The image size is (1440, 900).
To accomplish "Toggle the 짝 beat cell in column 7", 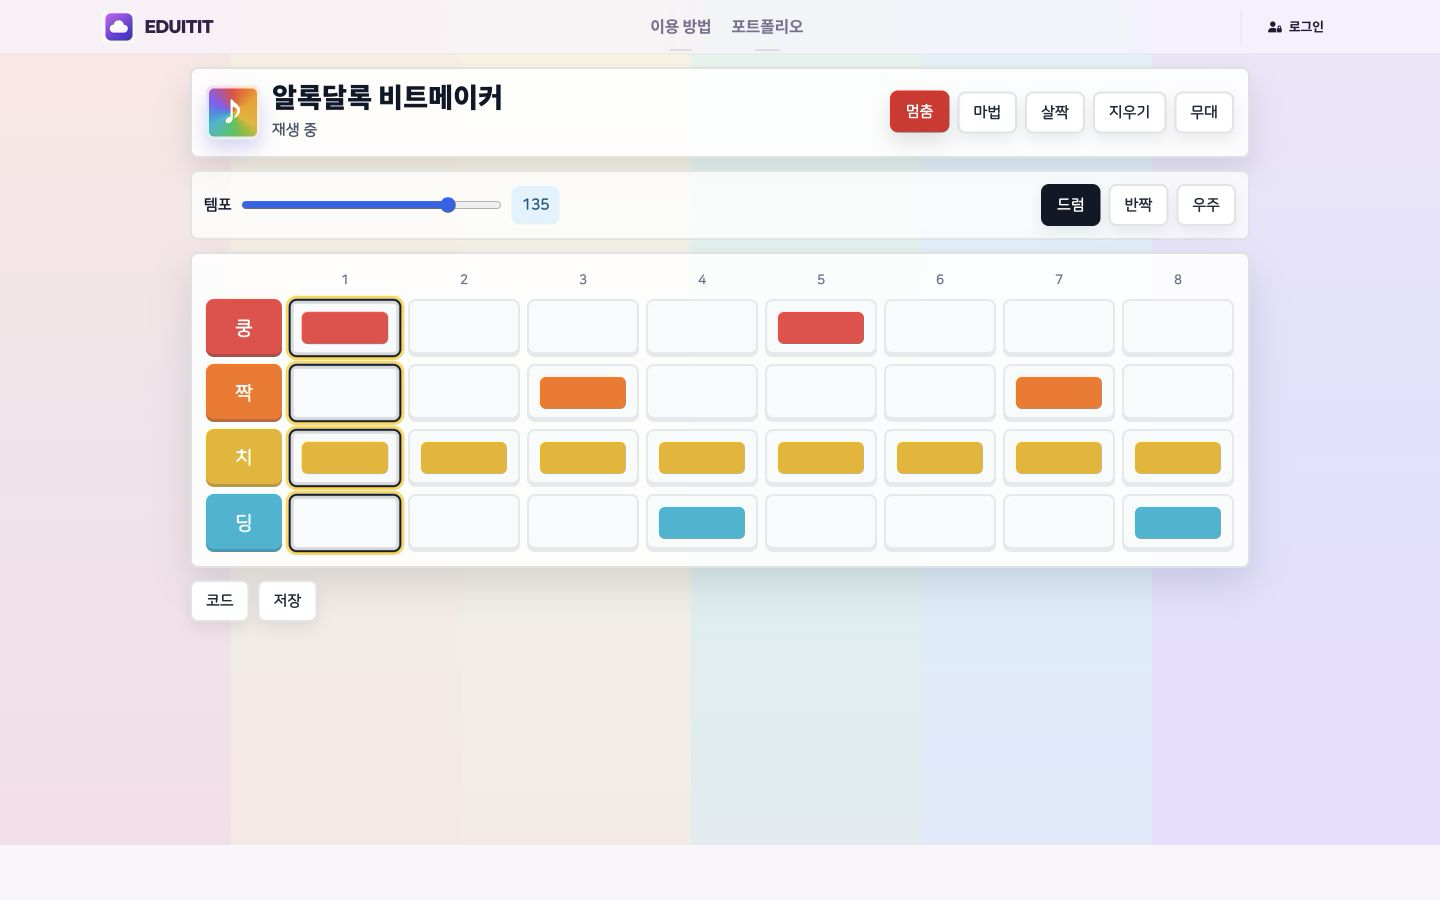I will [1059, 393].
